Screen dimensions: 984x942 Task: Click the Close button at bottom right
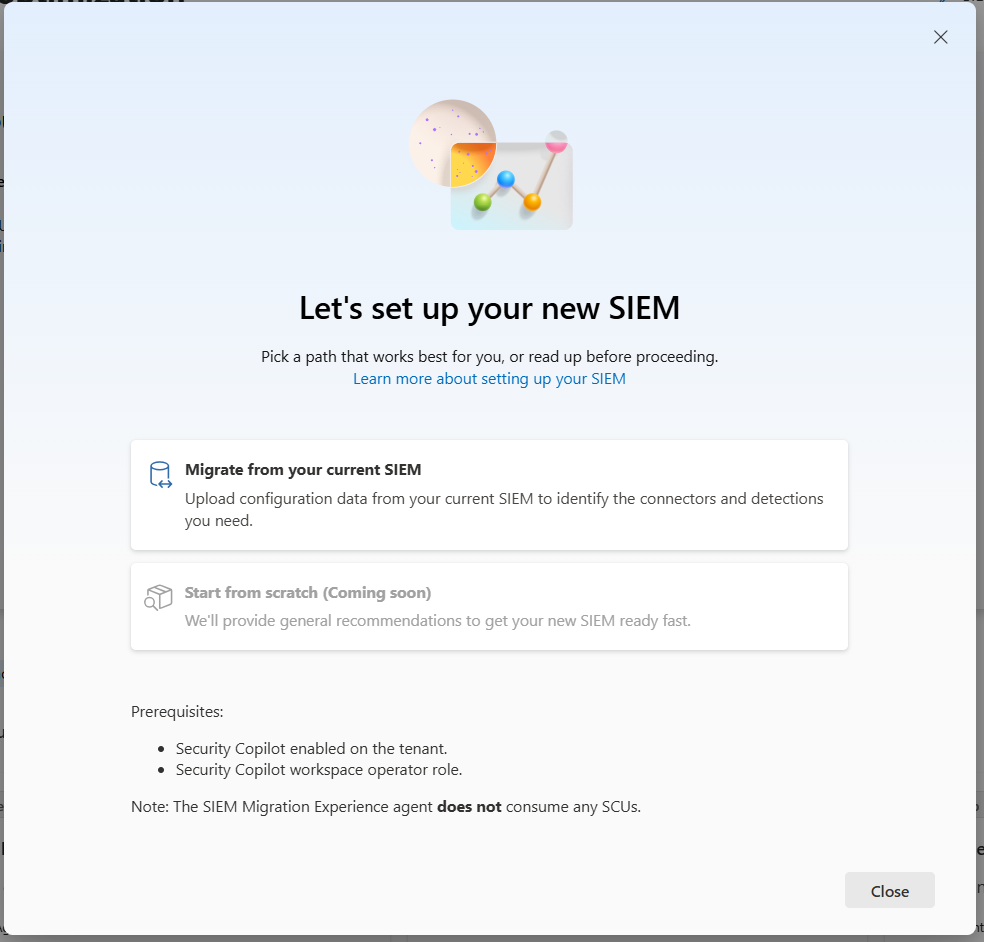point(889,890)
